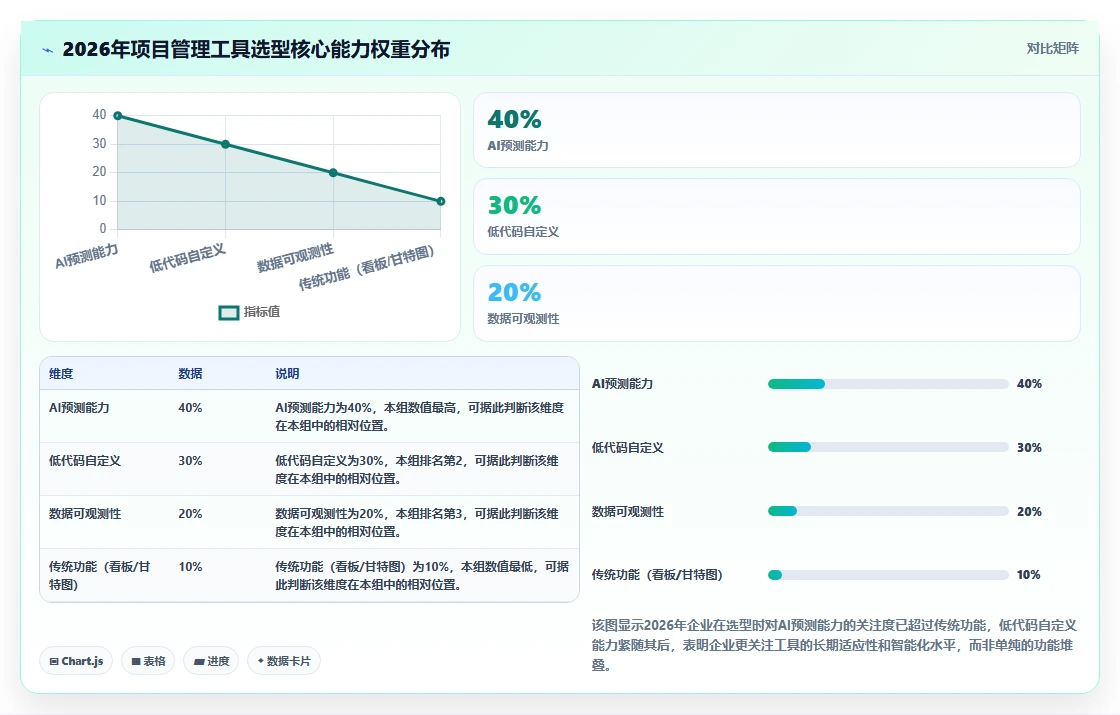Click the 进度 tag
1120x715 pixels.
211,661
